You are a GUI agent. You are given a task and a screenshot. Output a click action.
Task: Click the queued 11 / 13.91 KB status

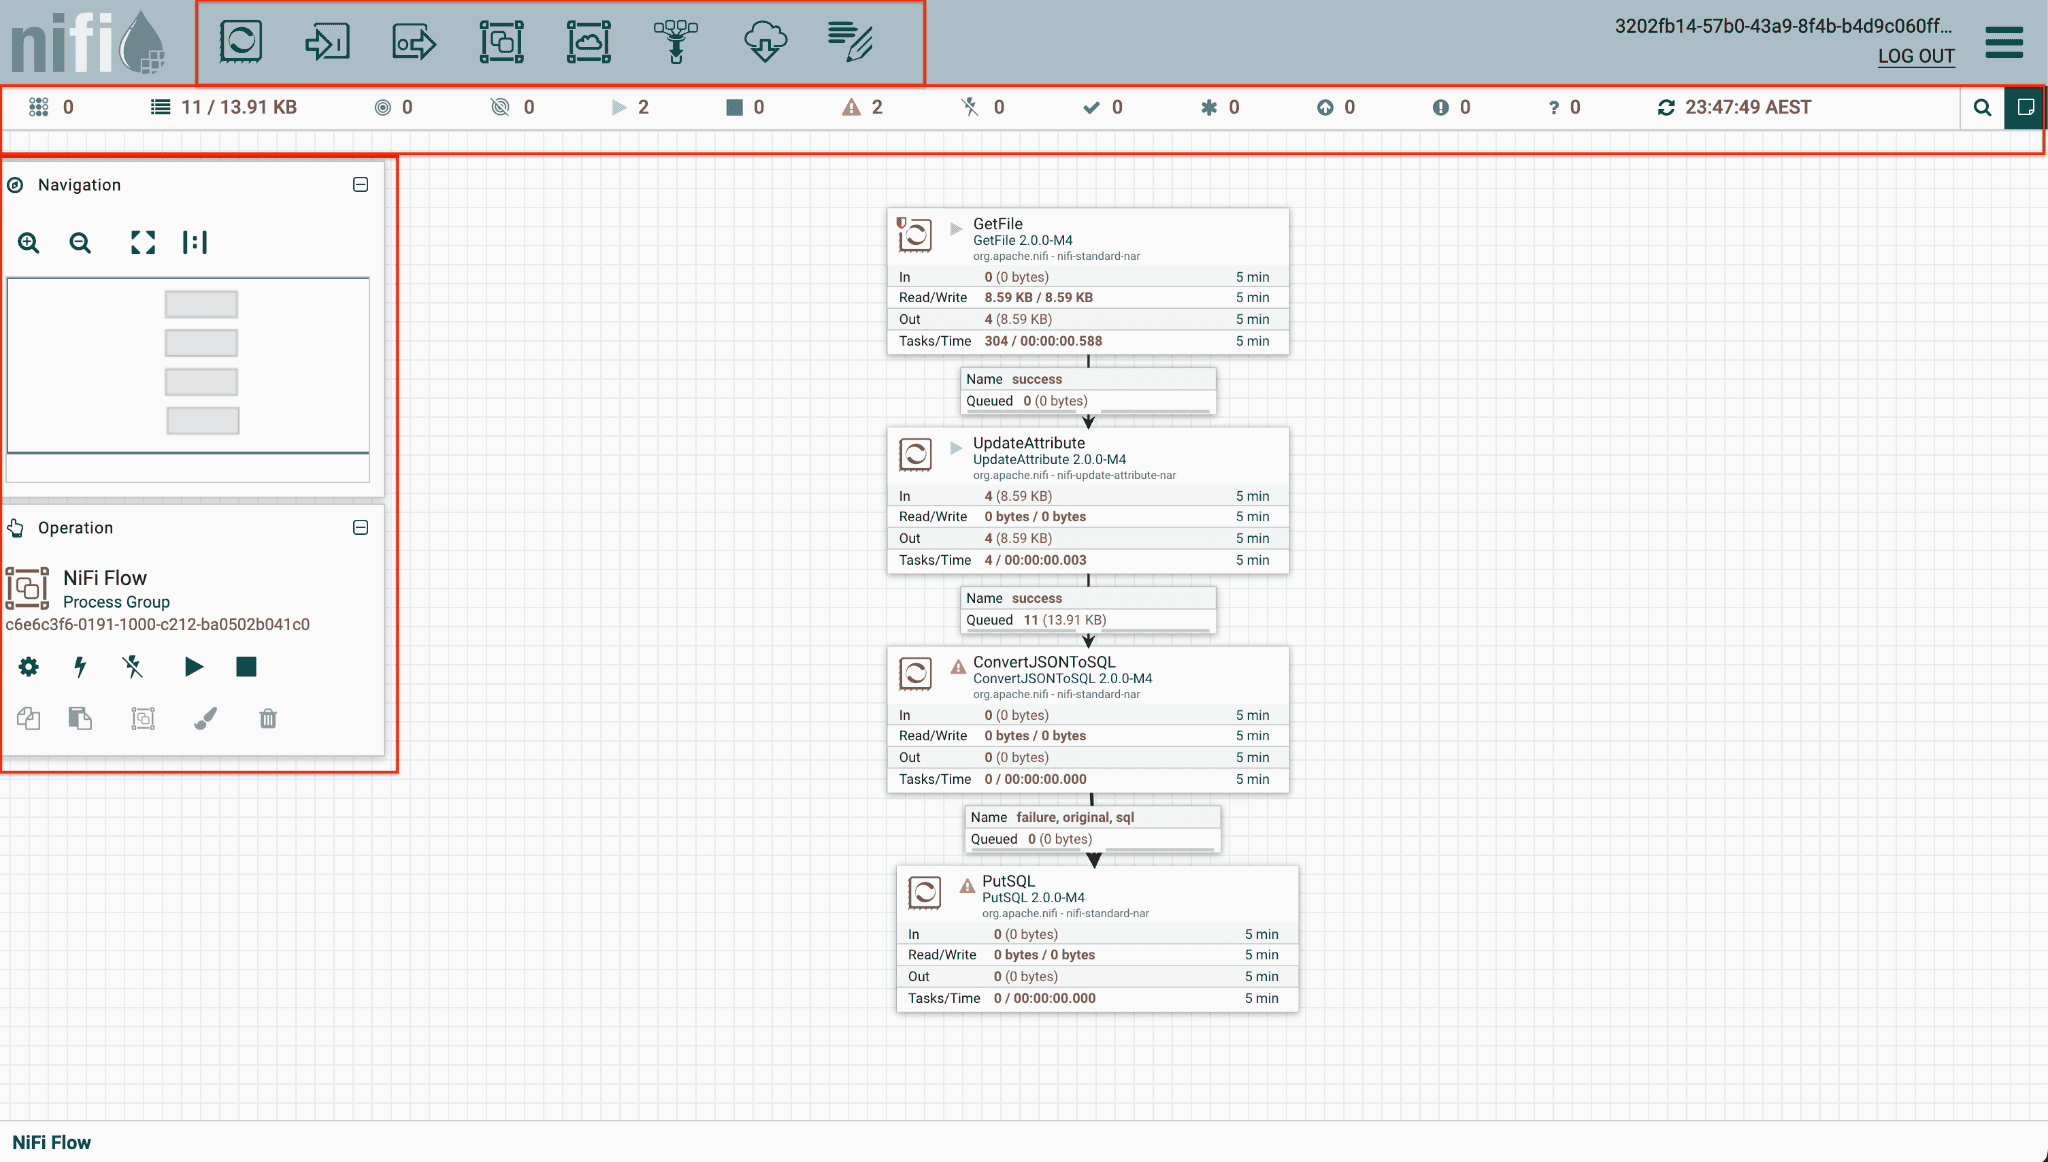coord(224,107)
